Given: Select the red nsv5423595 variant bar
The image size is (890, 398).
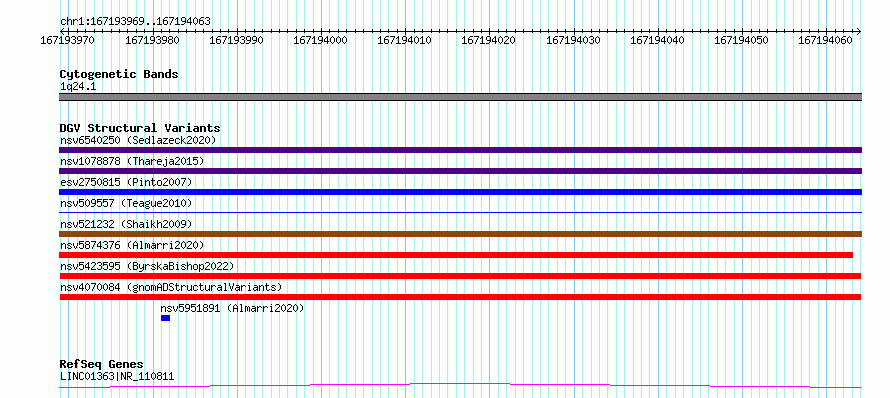Looking at the screenshot, I should (x=460, y=276).
